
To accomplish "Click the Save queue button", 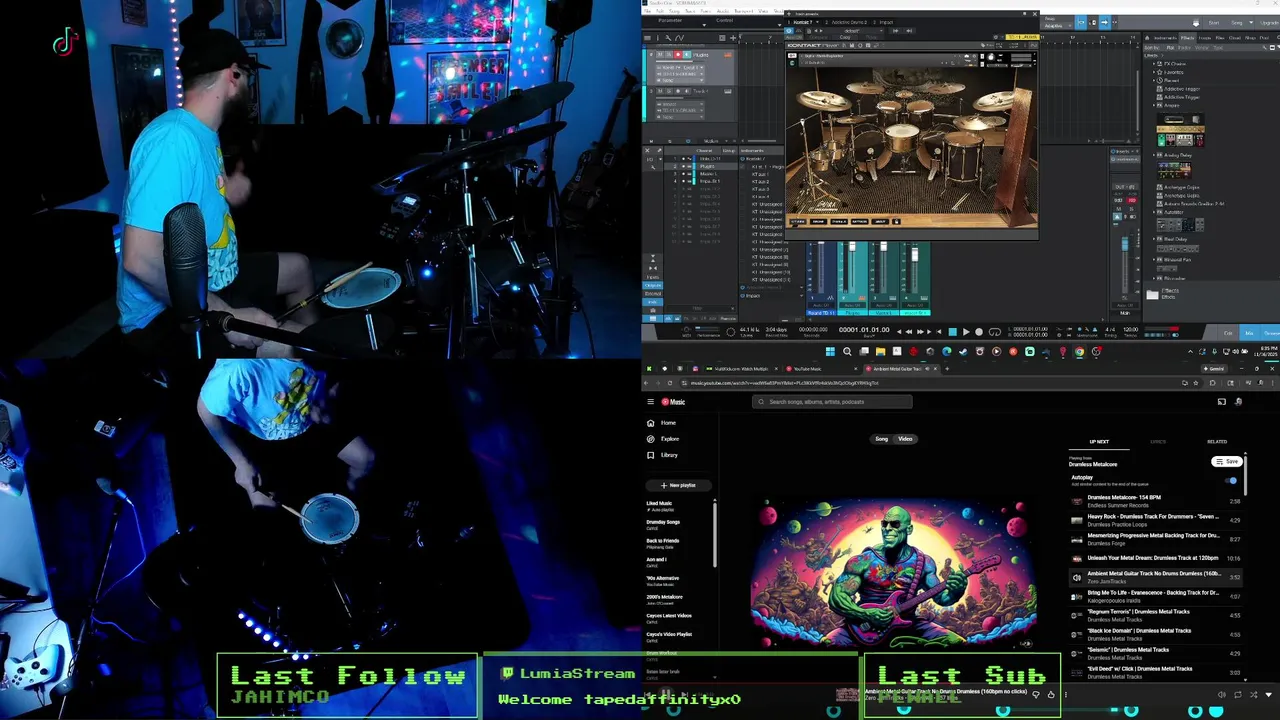I will 1227,461.
